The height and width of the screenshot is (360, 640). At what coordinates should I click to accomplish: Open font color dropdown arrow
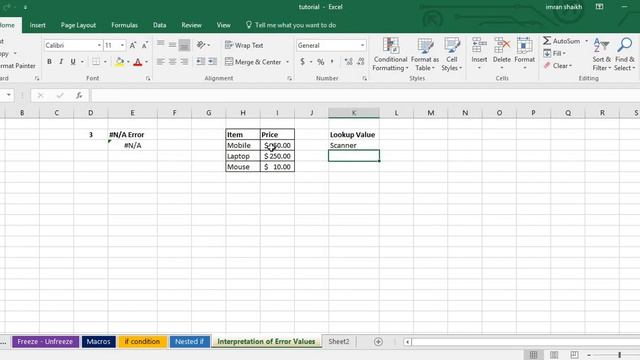[146, 62]
